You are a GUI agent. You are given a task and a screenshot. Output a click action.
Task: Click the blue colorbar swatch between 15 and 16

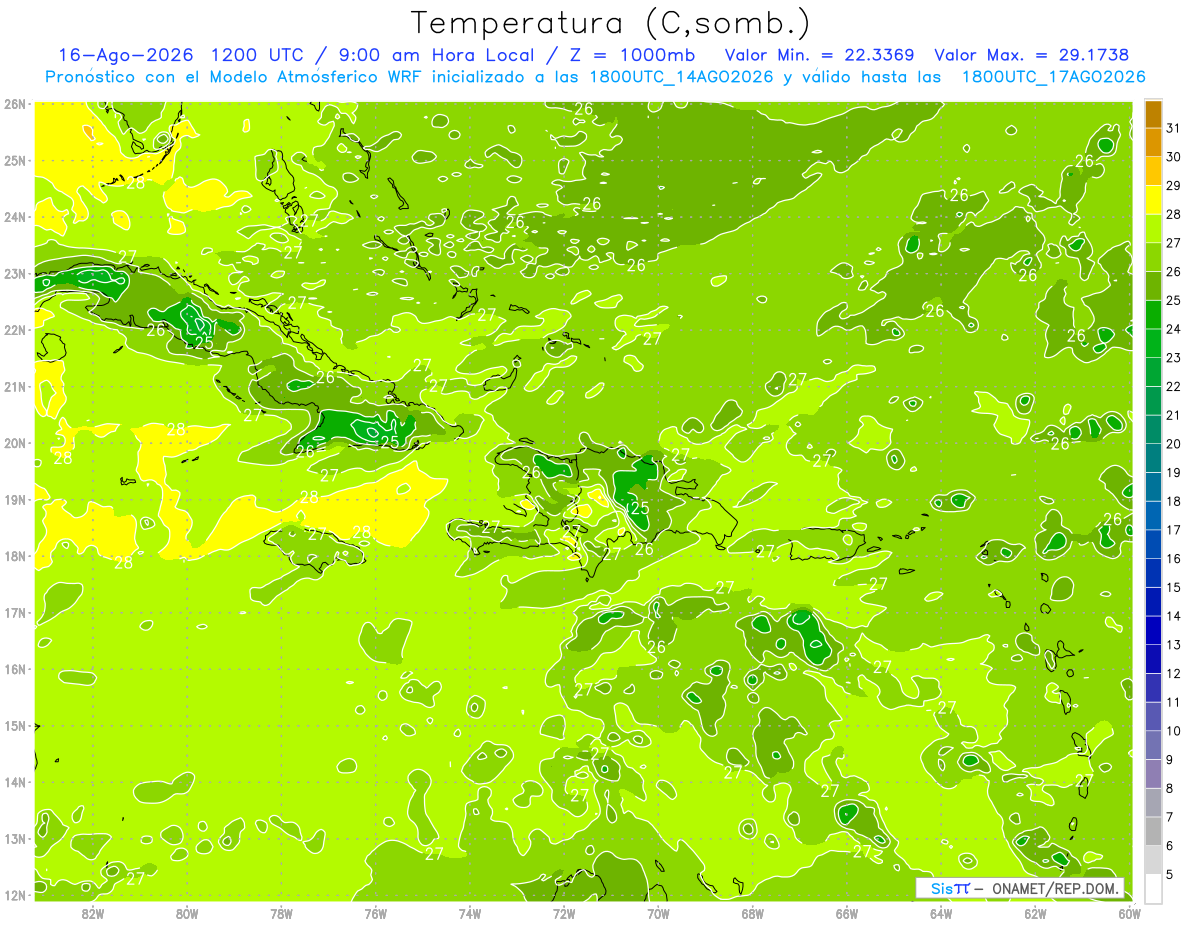pos(1153,573)
